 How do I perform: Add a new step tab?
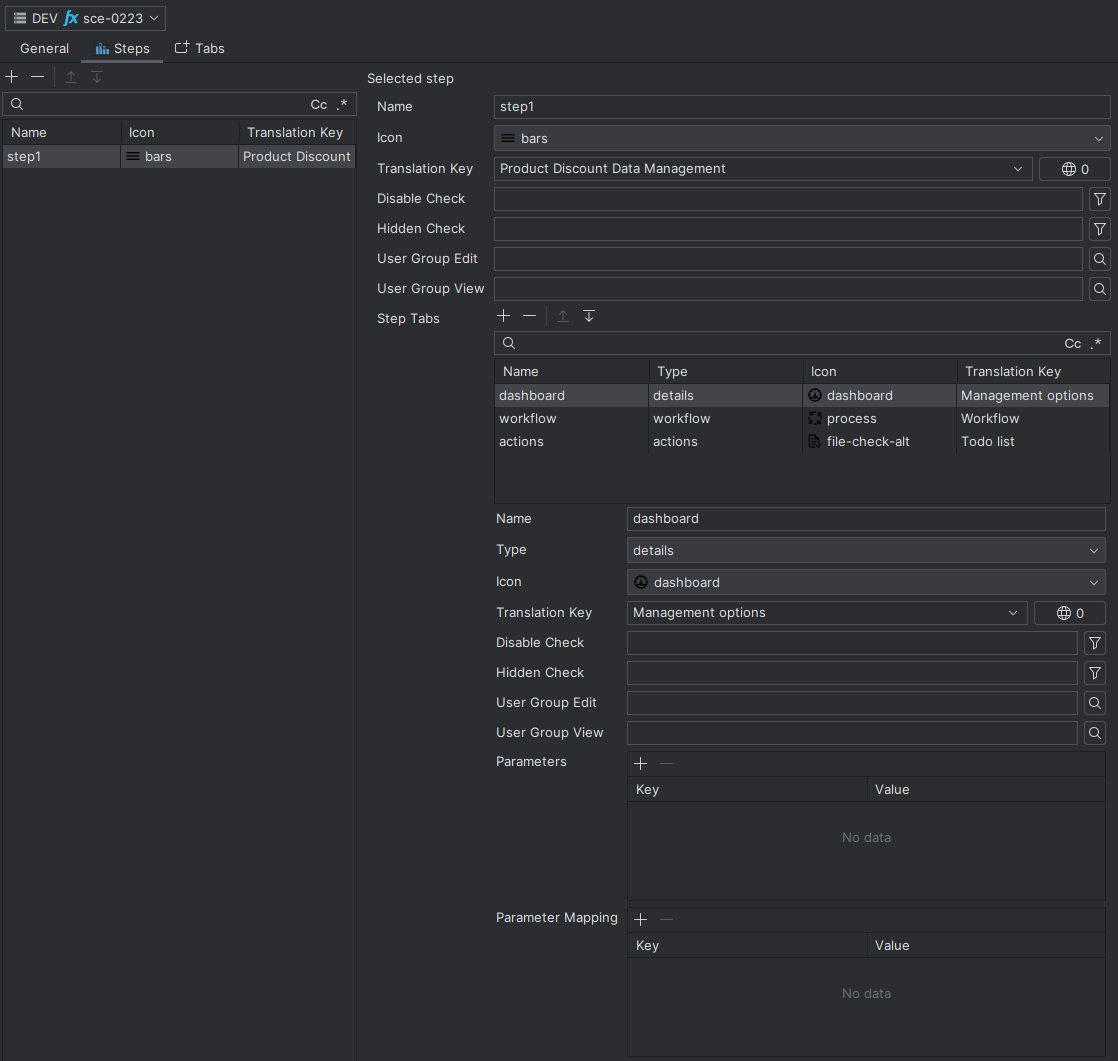(x=503, y=316)
